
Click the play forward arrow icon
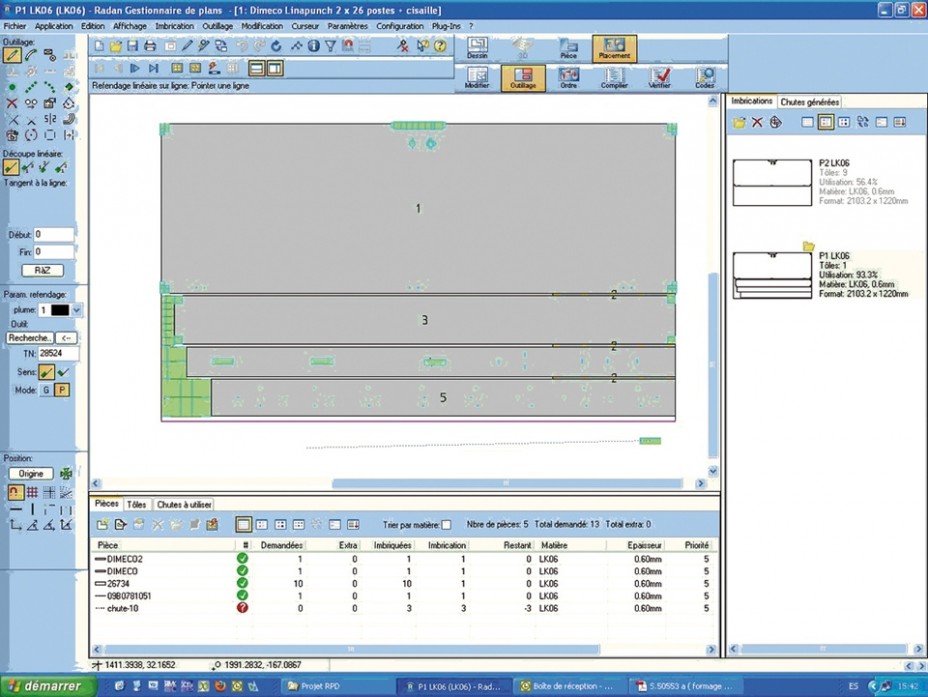(135, 69)
